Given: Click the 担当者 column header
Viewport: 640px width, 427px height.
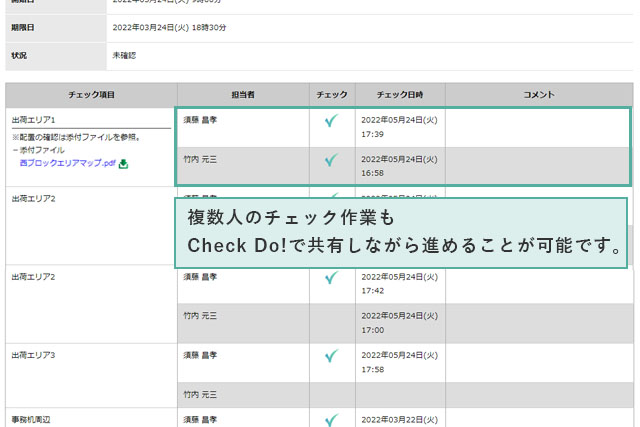Looking at the screenshot, I should tap(243, 95).
